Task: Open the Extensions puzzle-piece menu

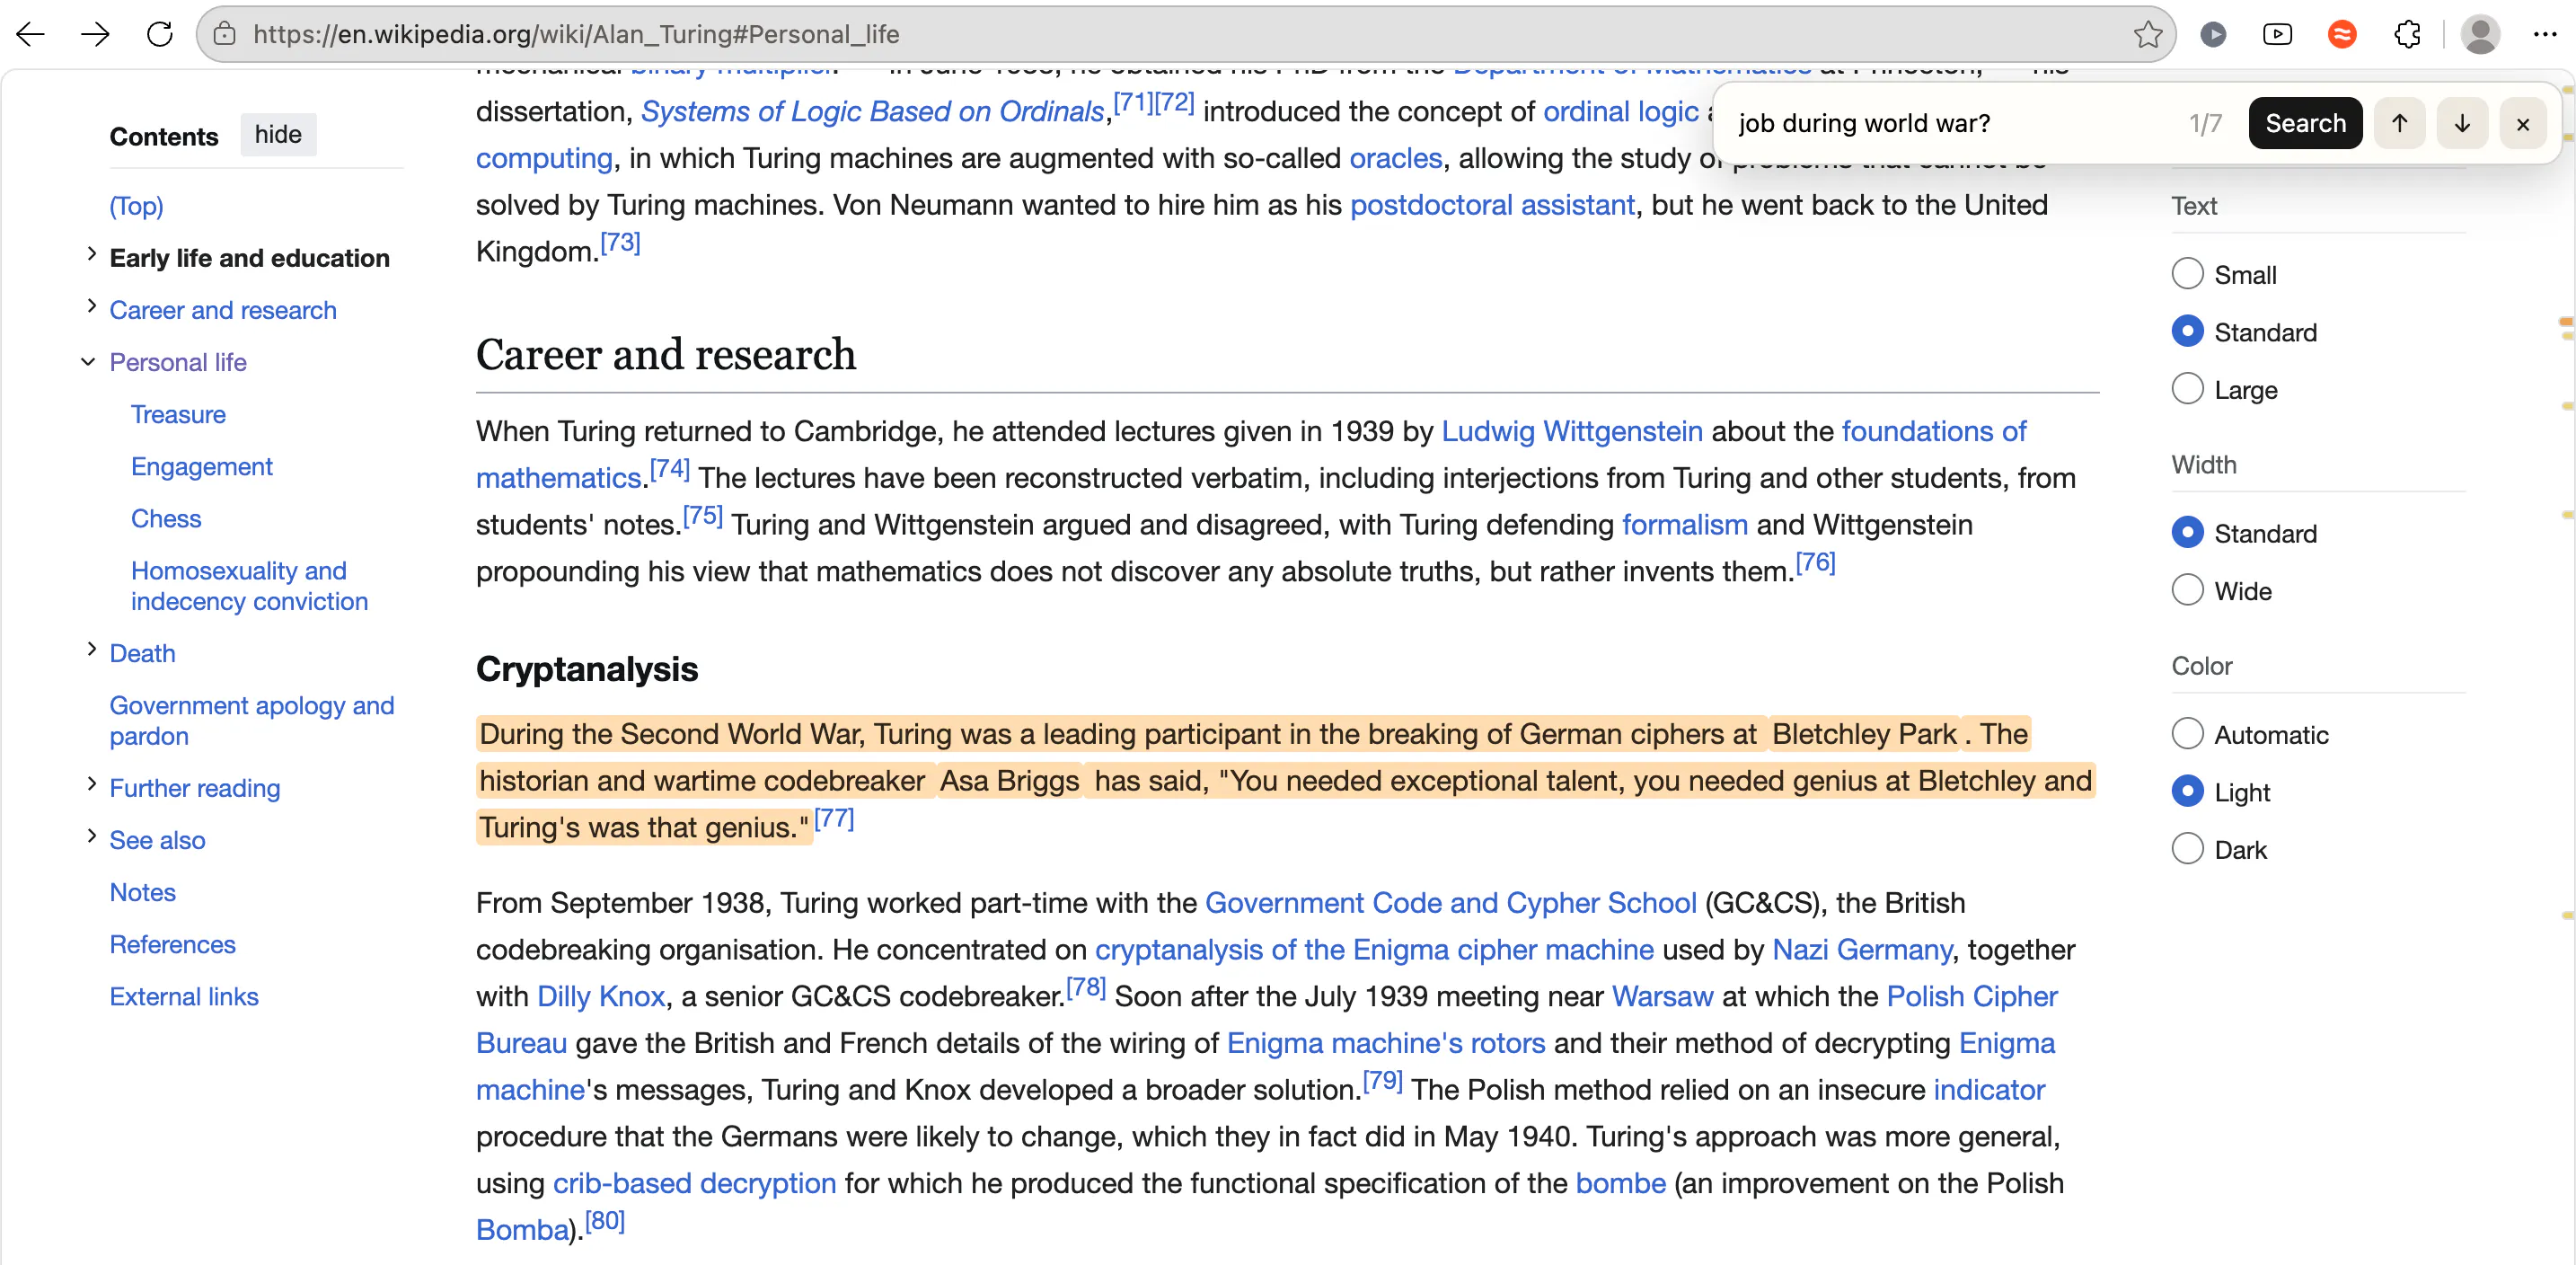Action: pyautogui.click(x=2407, y=34)
